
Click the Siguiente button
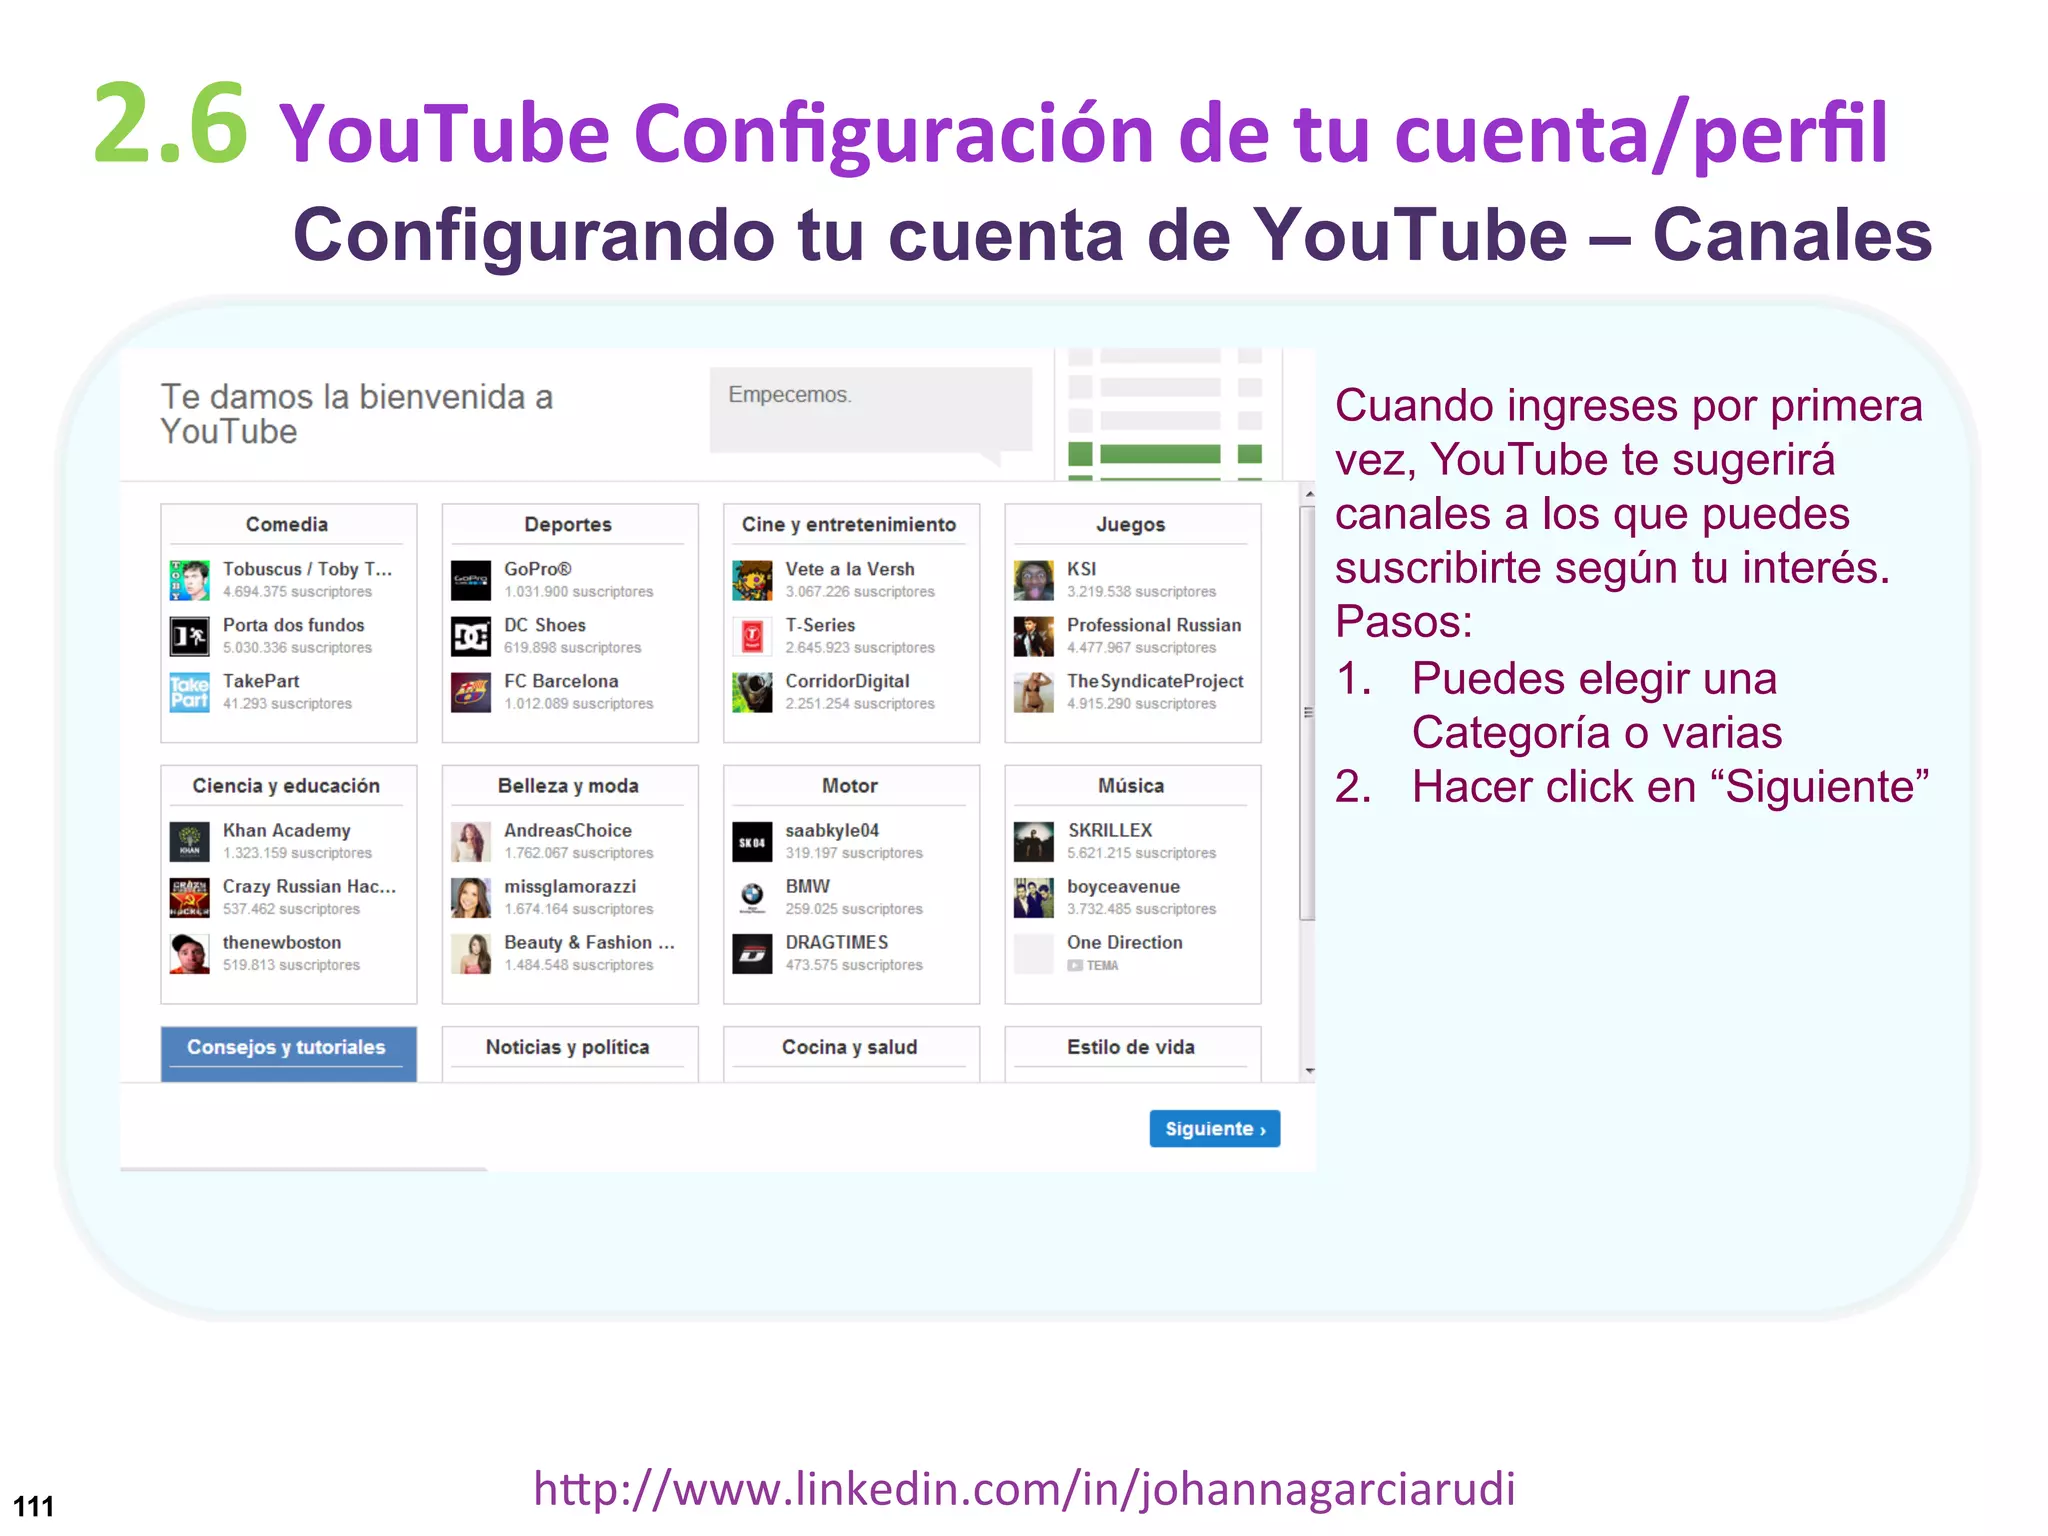[x=1214, y=1129]
